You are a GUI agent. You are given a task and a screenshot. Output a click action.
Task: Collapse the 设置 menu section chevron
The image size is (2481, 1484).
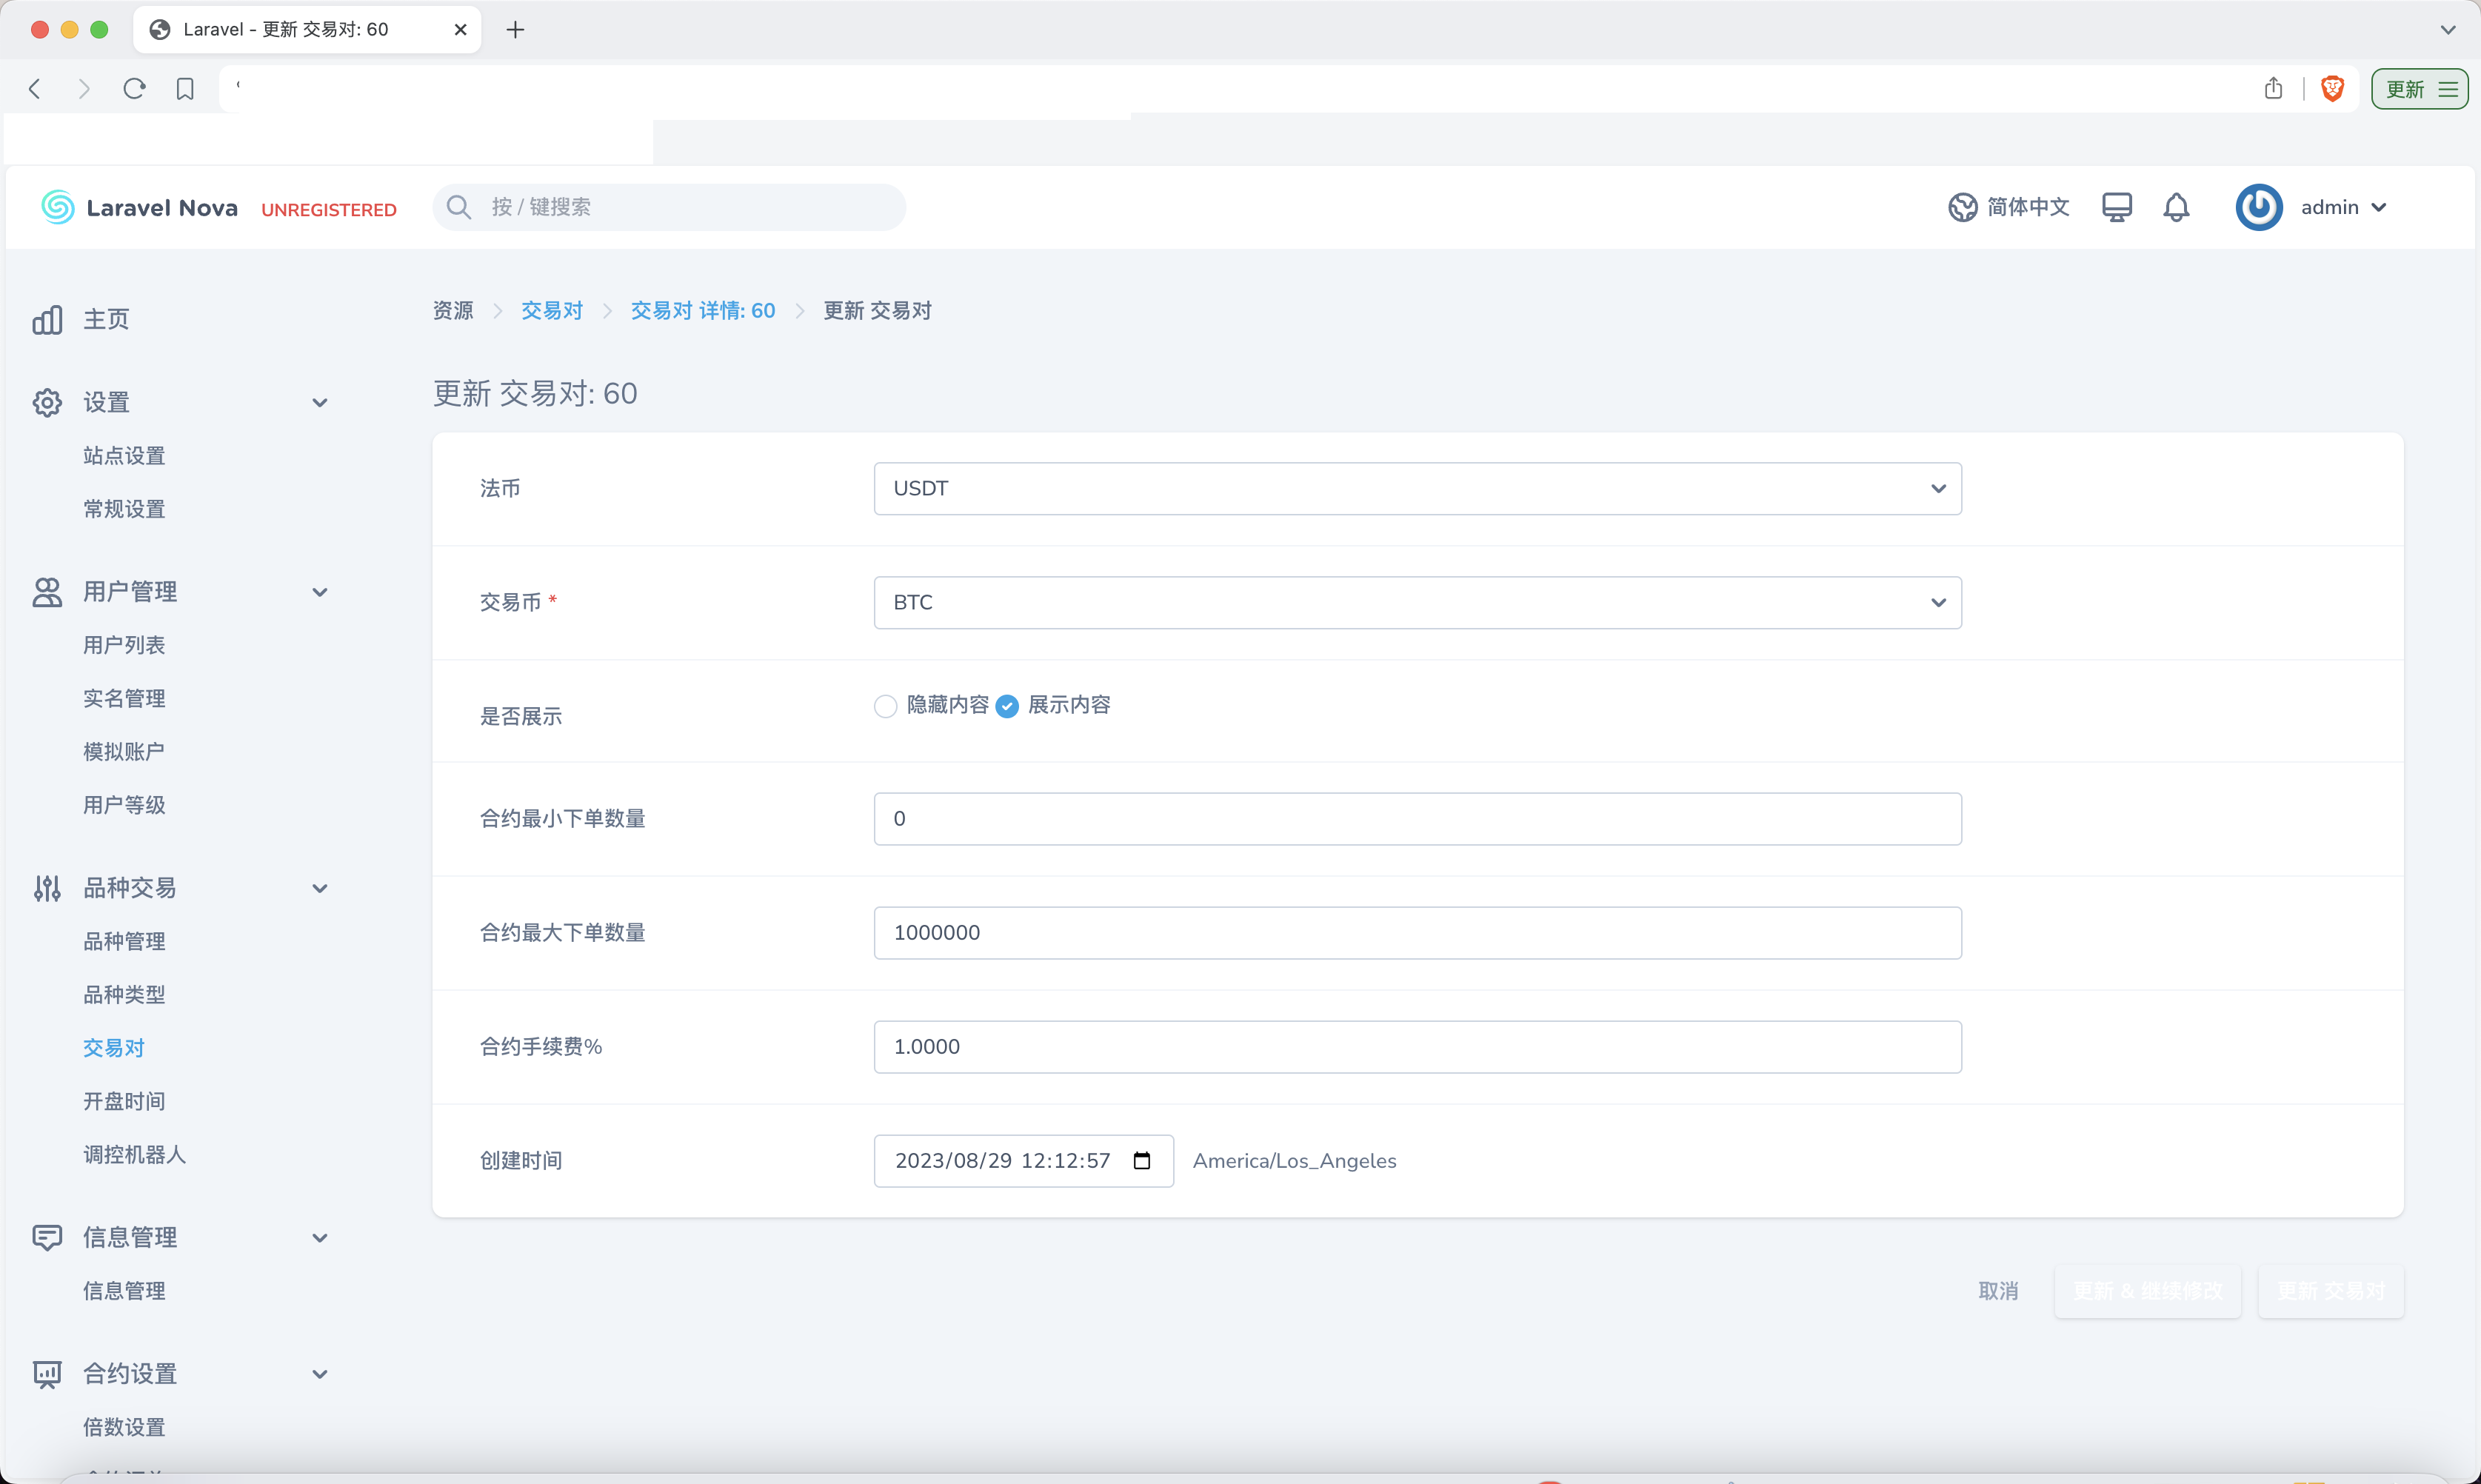320,403
